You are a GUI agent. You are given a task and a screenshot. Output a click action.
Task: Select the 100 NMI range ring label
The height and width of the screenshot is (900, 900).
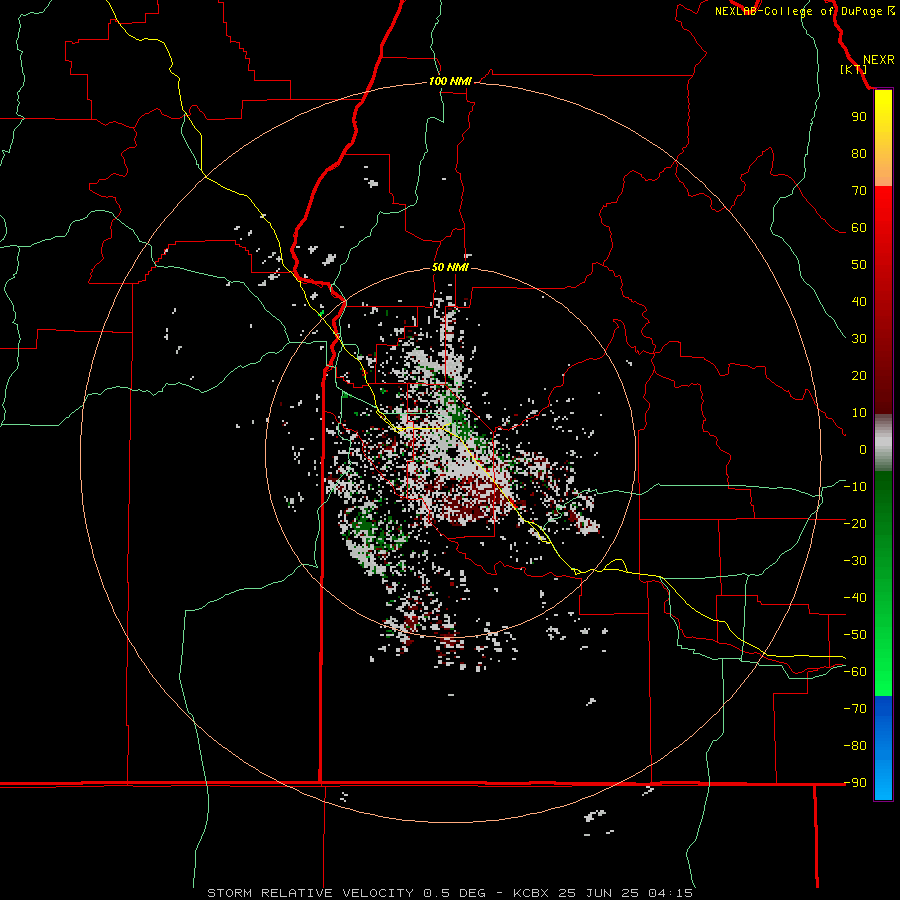tap(450, 81)
